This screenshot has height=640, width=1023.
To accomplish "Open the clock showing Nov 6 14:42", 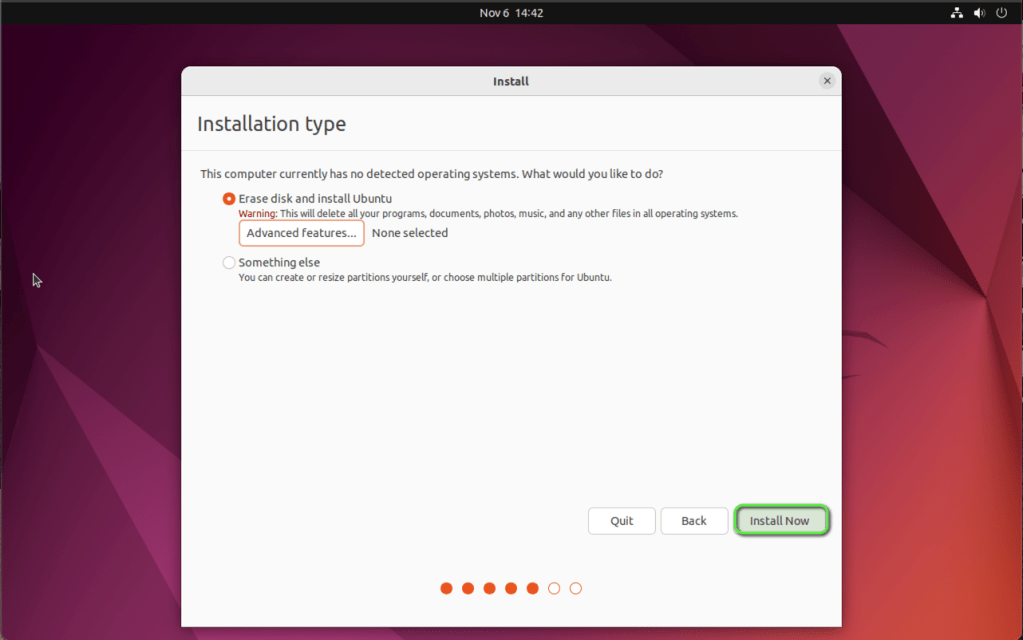I will point(510,13).
